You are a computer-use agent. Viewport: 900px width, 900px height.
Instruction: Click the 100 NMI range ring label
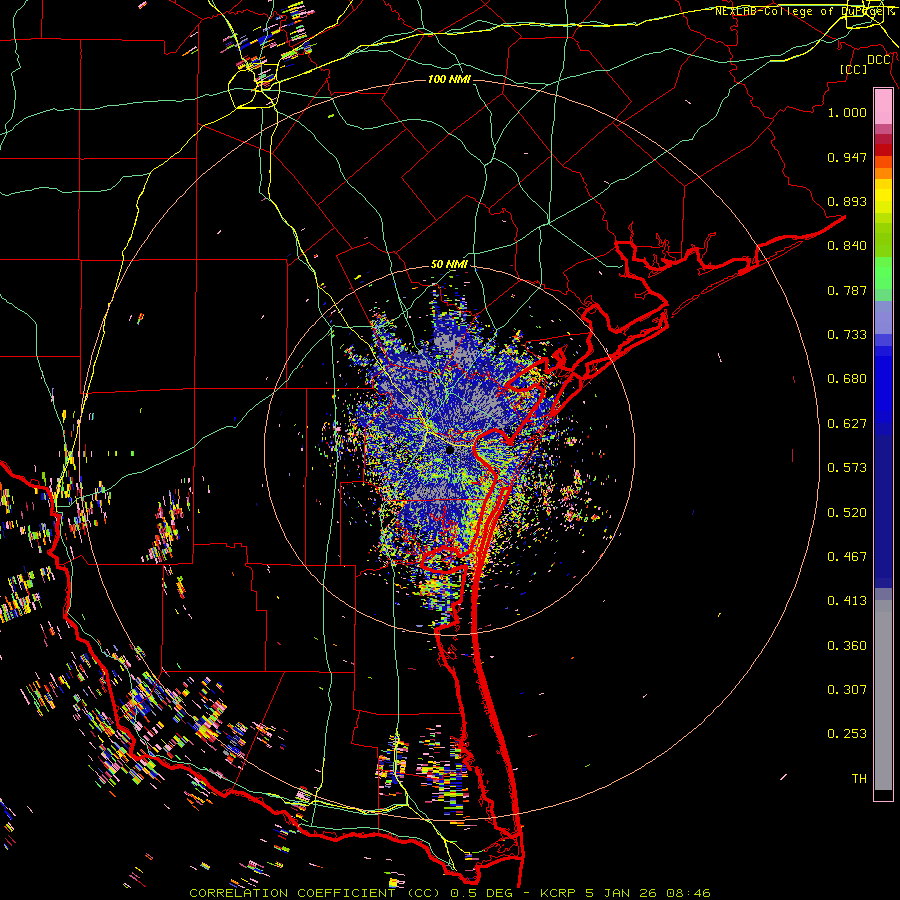(x=449, y=79)
